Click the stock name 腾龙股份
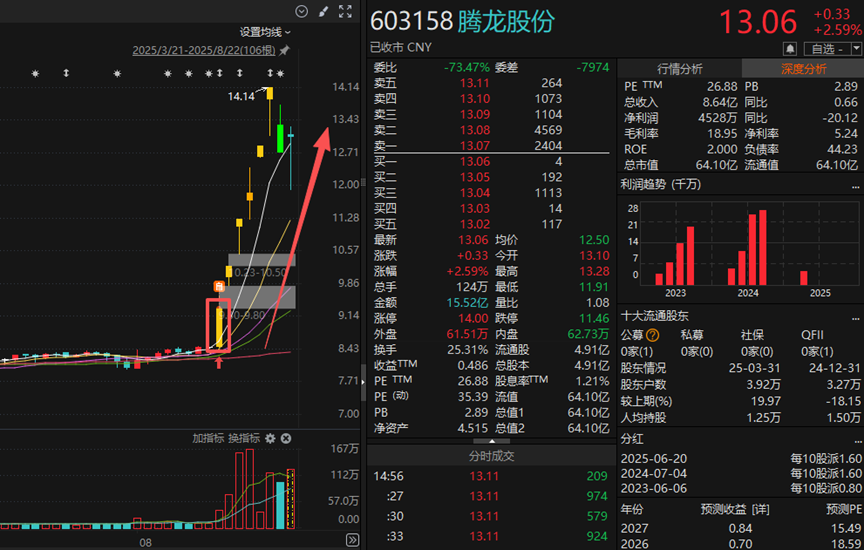This screenshot has height=550, width=864. [x=506, y=21]
